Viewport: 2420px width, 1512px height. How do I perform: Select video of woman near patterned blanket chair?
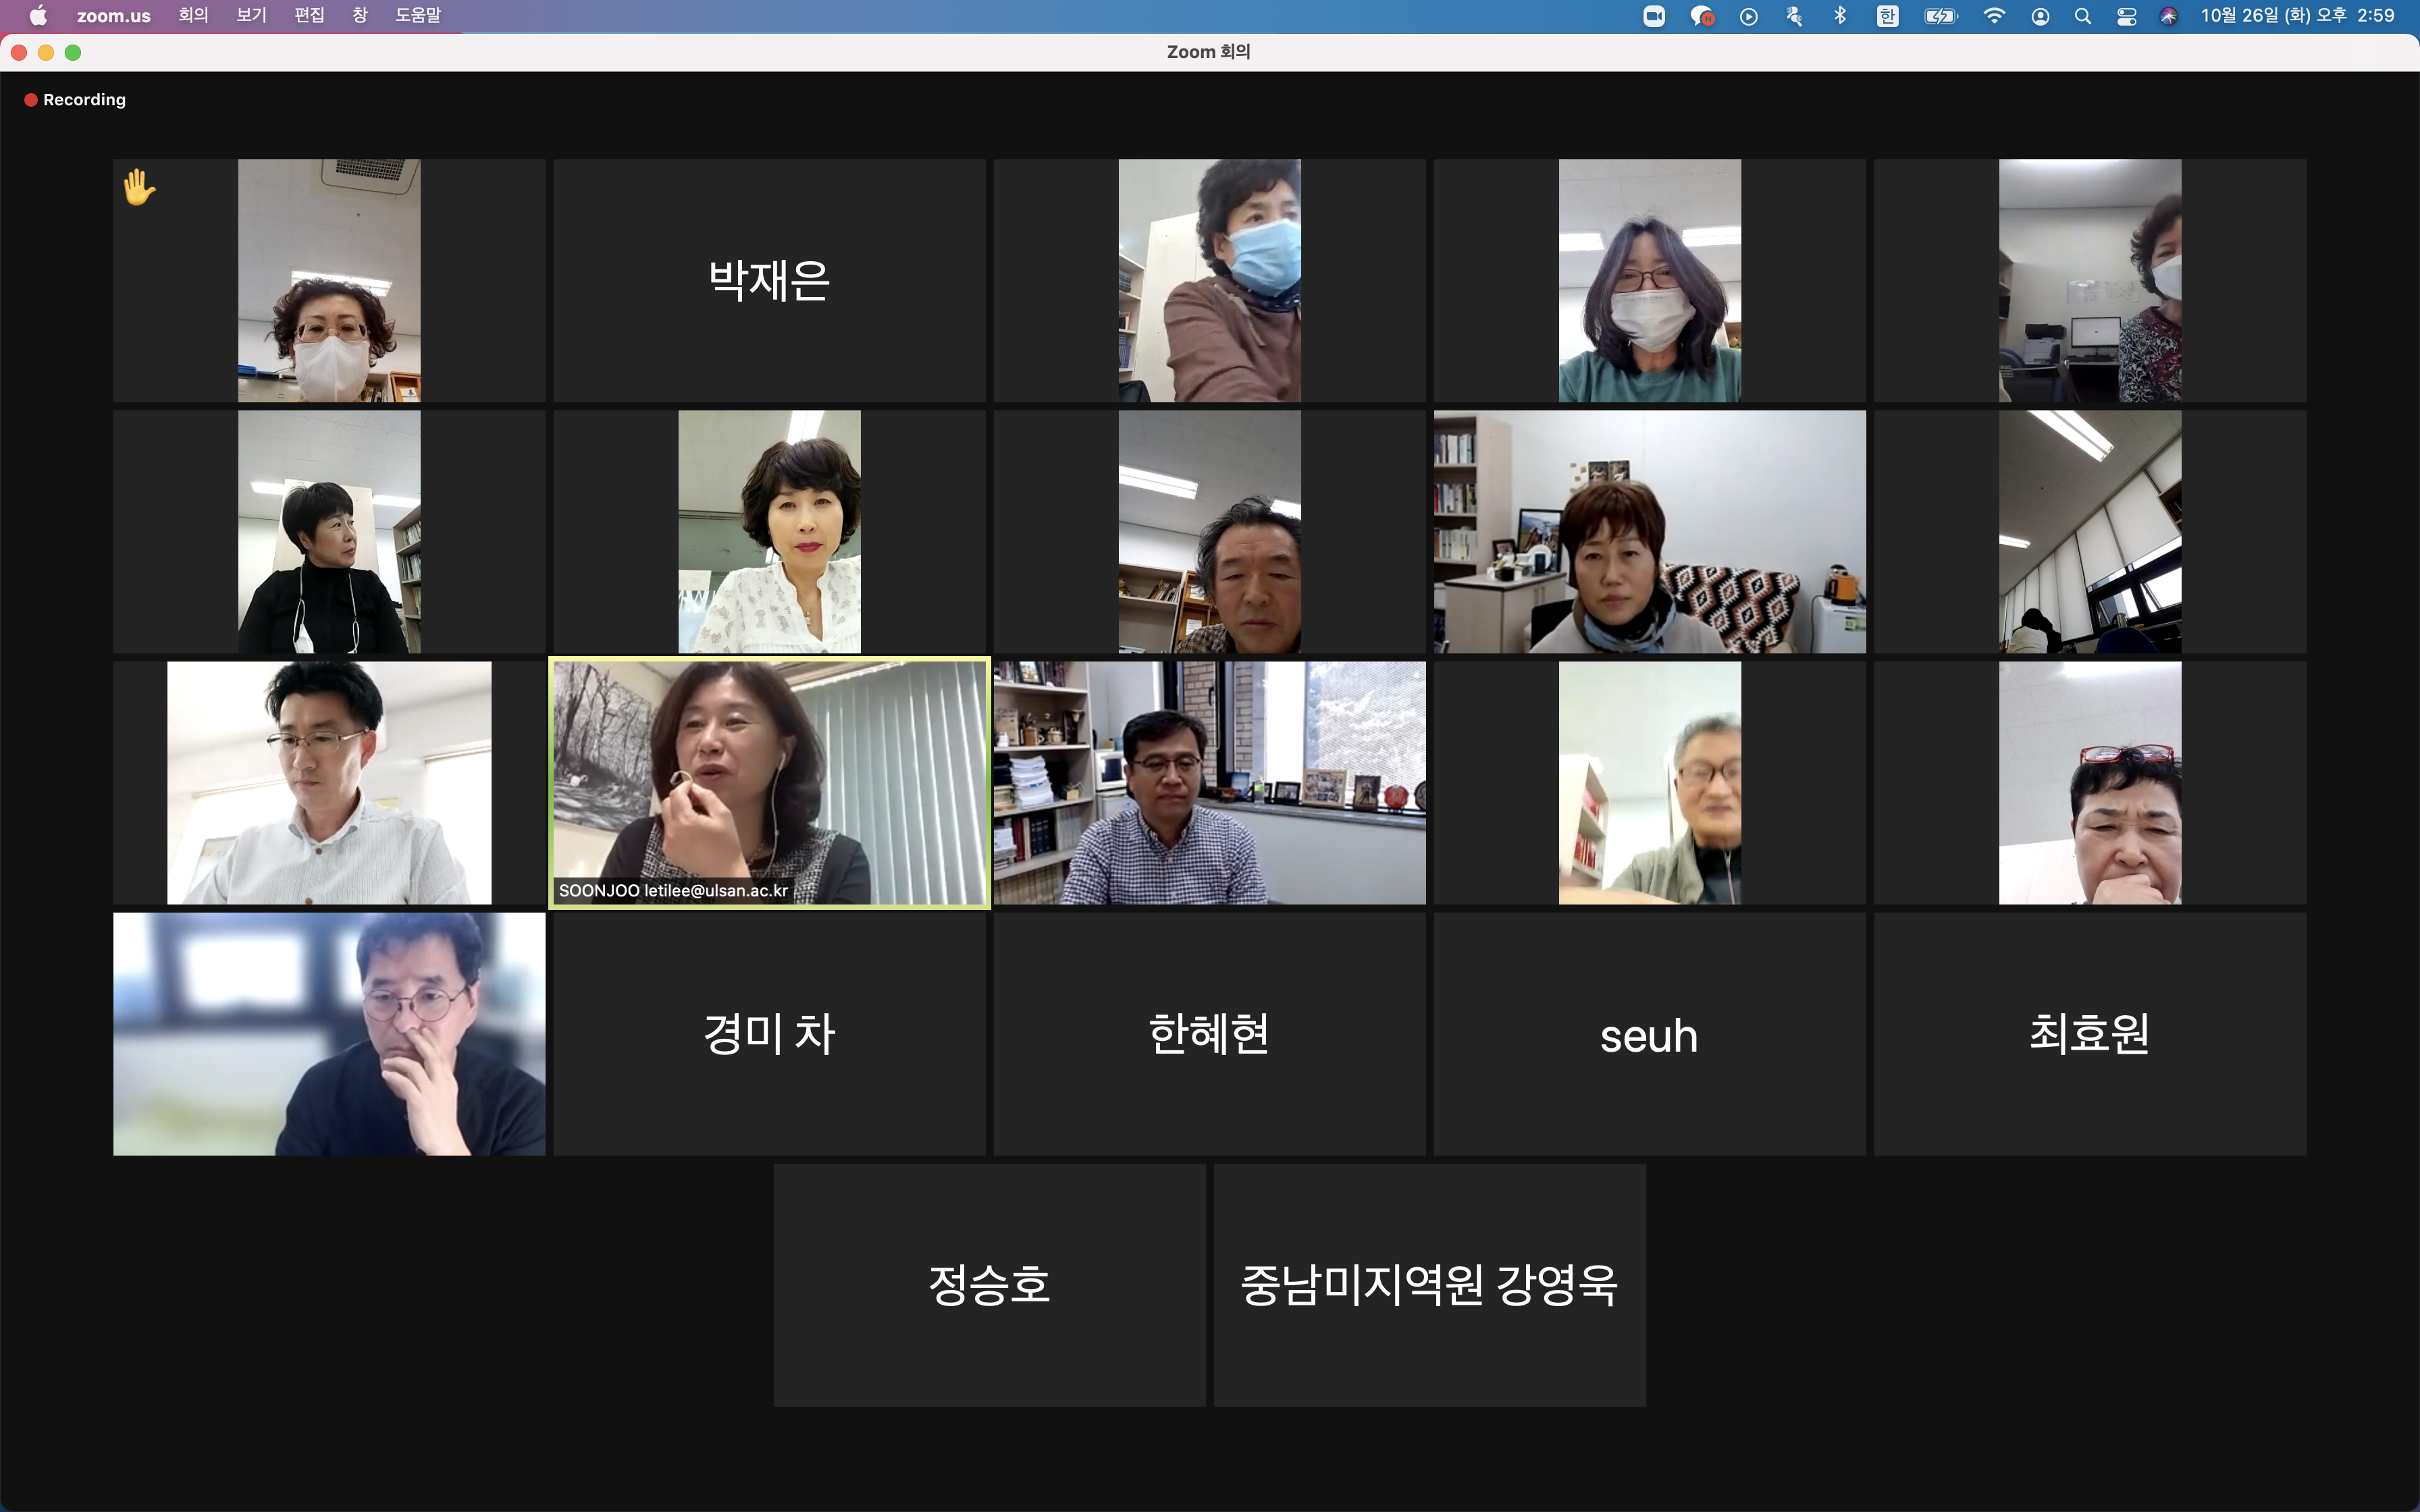tap(1650, 532)
